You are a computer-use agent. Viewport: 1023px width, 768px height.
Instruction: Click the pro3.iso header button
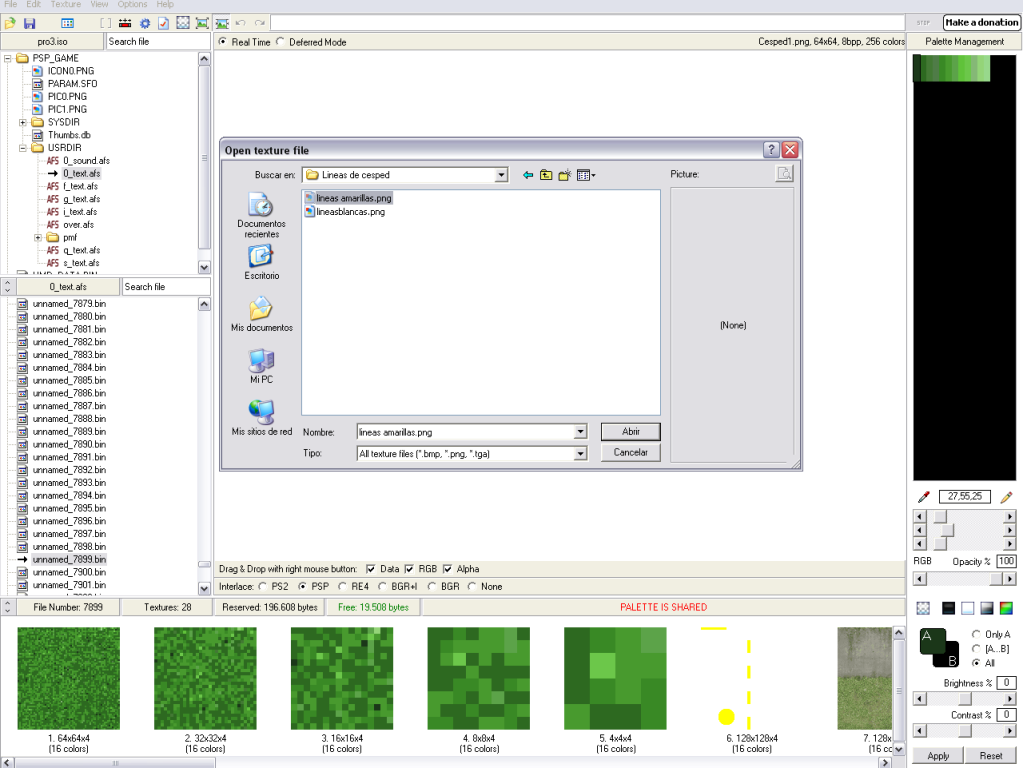[x=52, y=42]
